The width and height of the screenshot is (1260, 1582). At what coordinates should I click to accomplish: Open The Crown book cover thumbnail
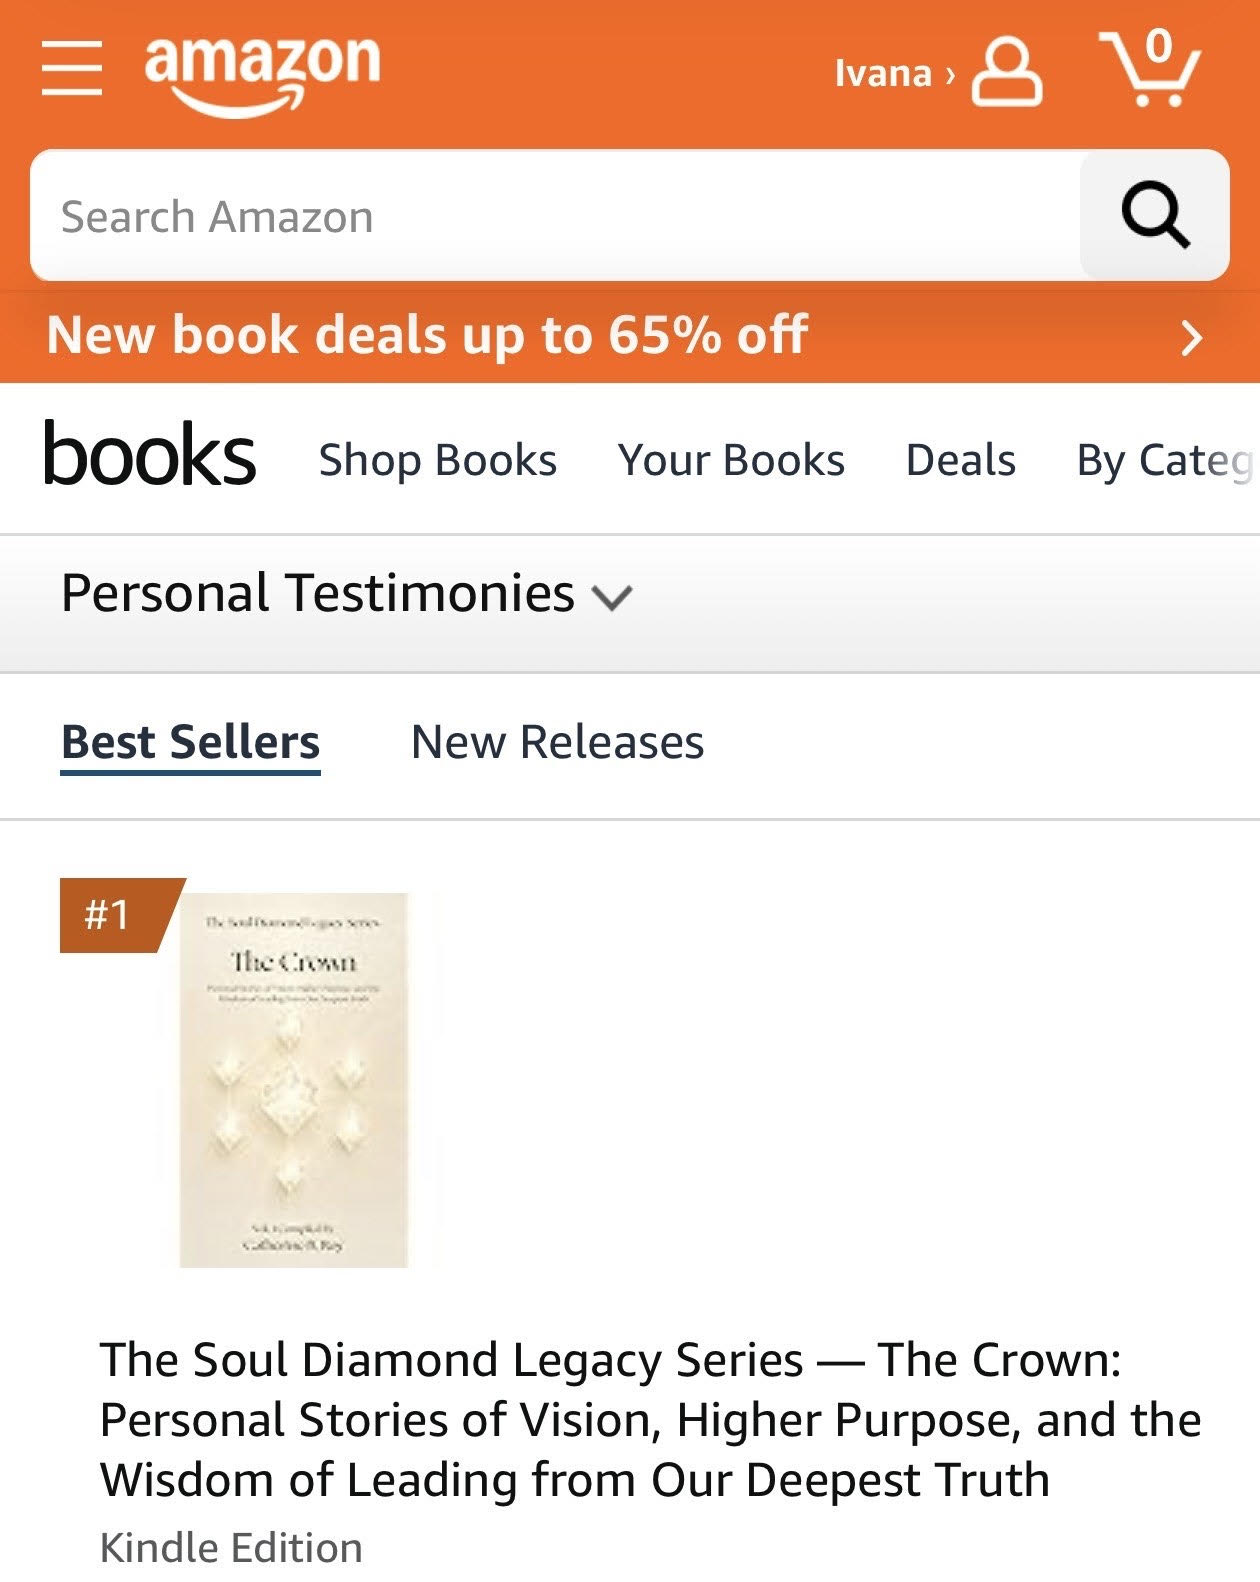pos(293,1080)
